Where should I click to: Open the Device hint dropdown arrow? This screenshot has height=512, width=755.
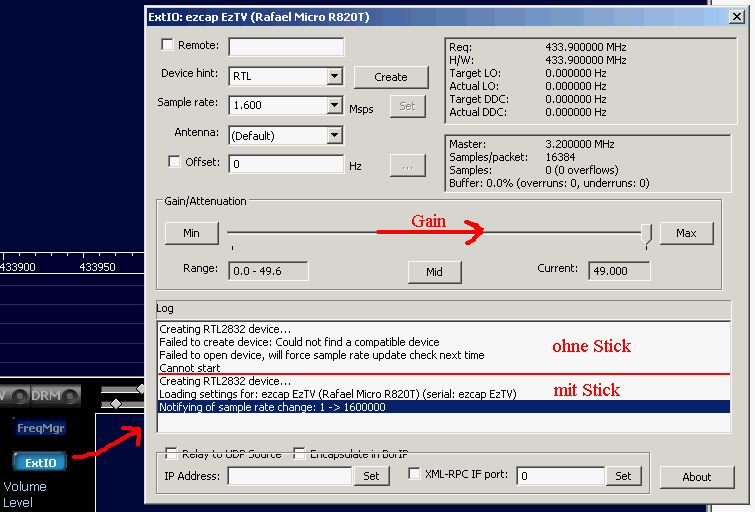tap(334, 76)
